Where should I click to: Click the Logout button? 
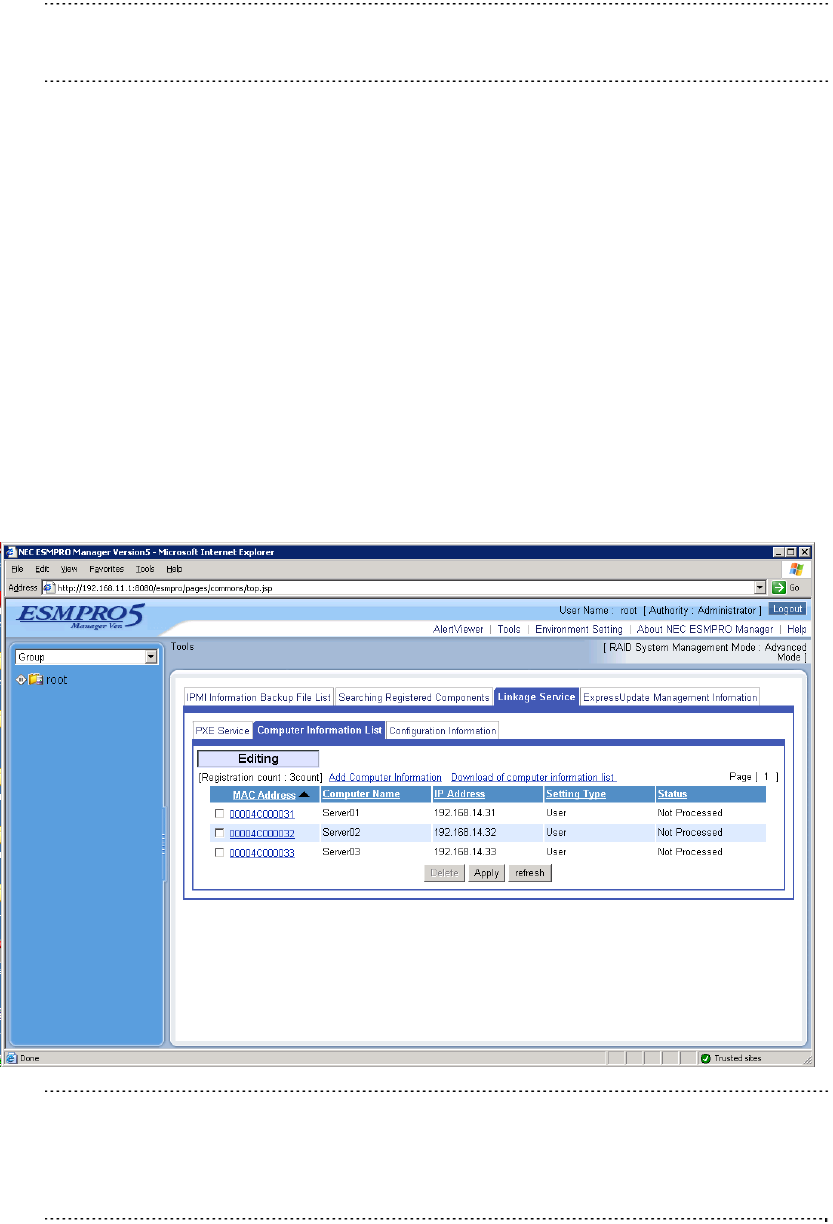[x=787, y=608]
